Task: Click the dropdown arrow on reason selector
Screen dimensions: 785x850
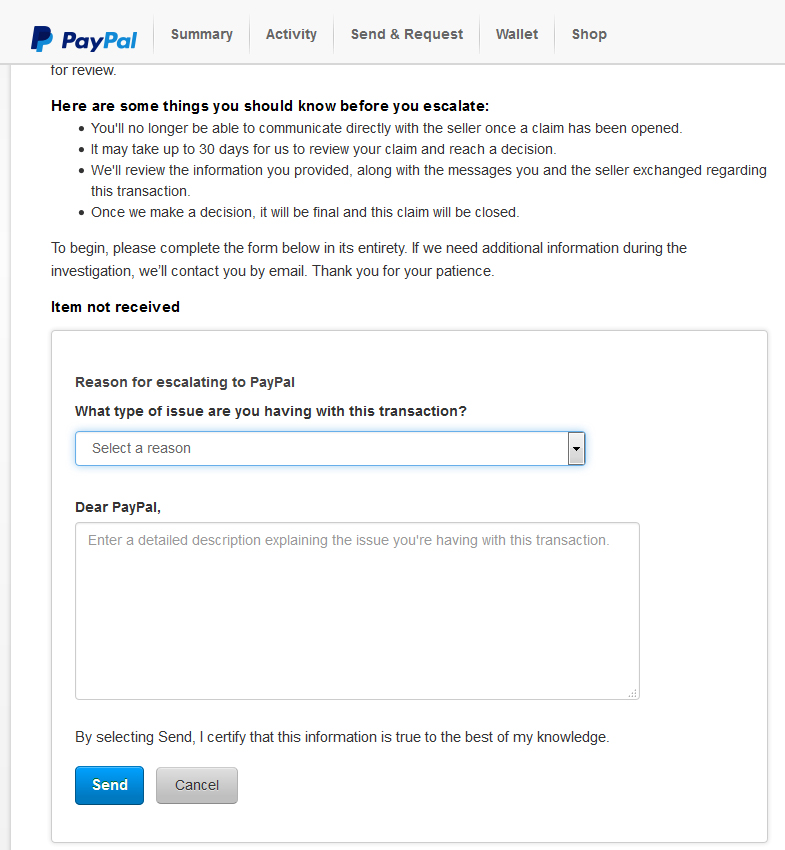Action: 576,449
